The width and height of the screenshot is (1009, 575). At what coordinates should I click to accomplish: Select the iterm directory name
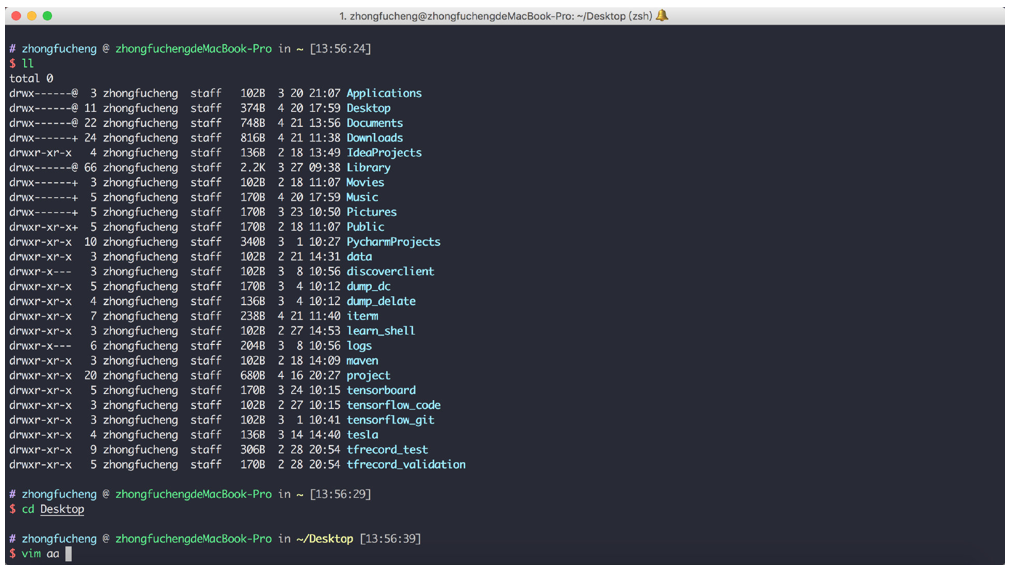coord(362,316)
